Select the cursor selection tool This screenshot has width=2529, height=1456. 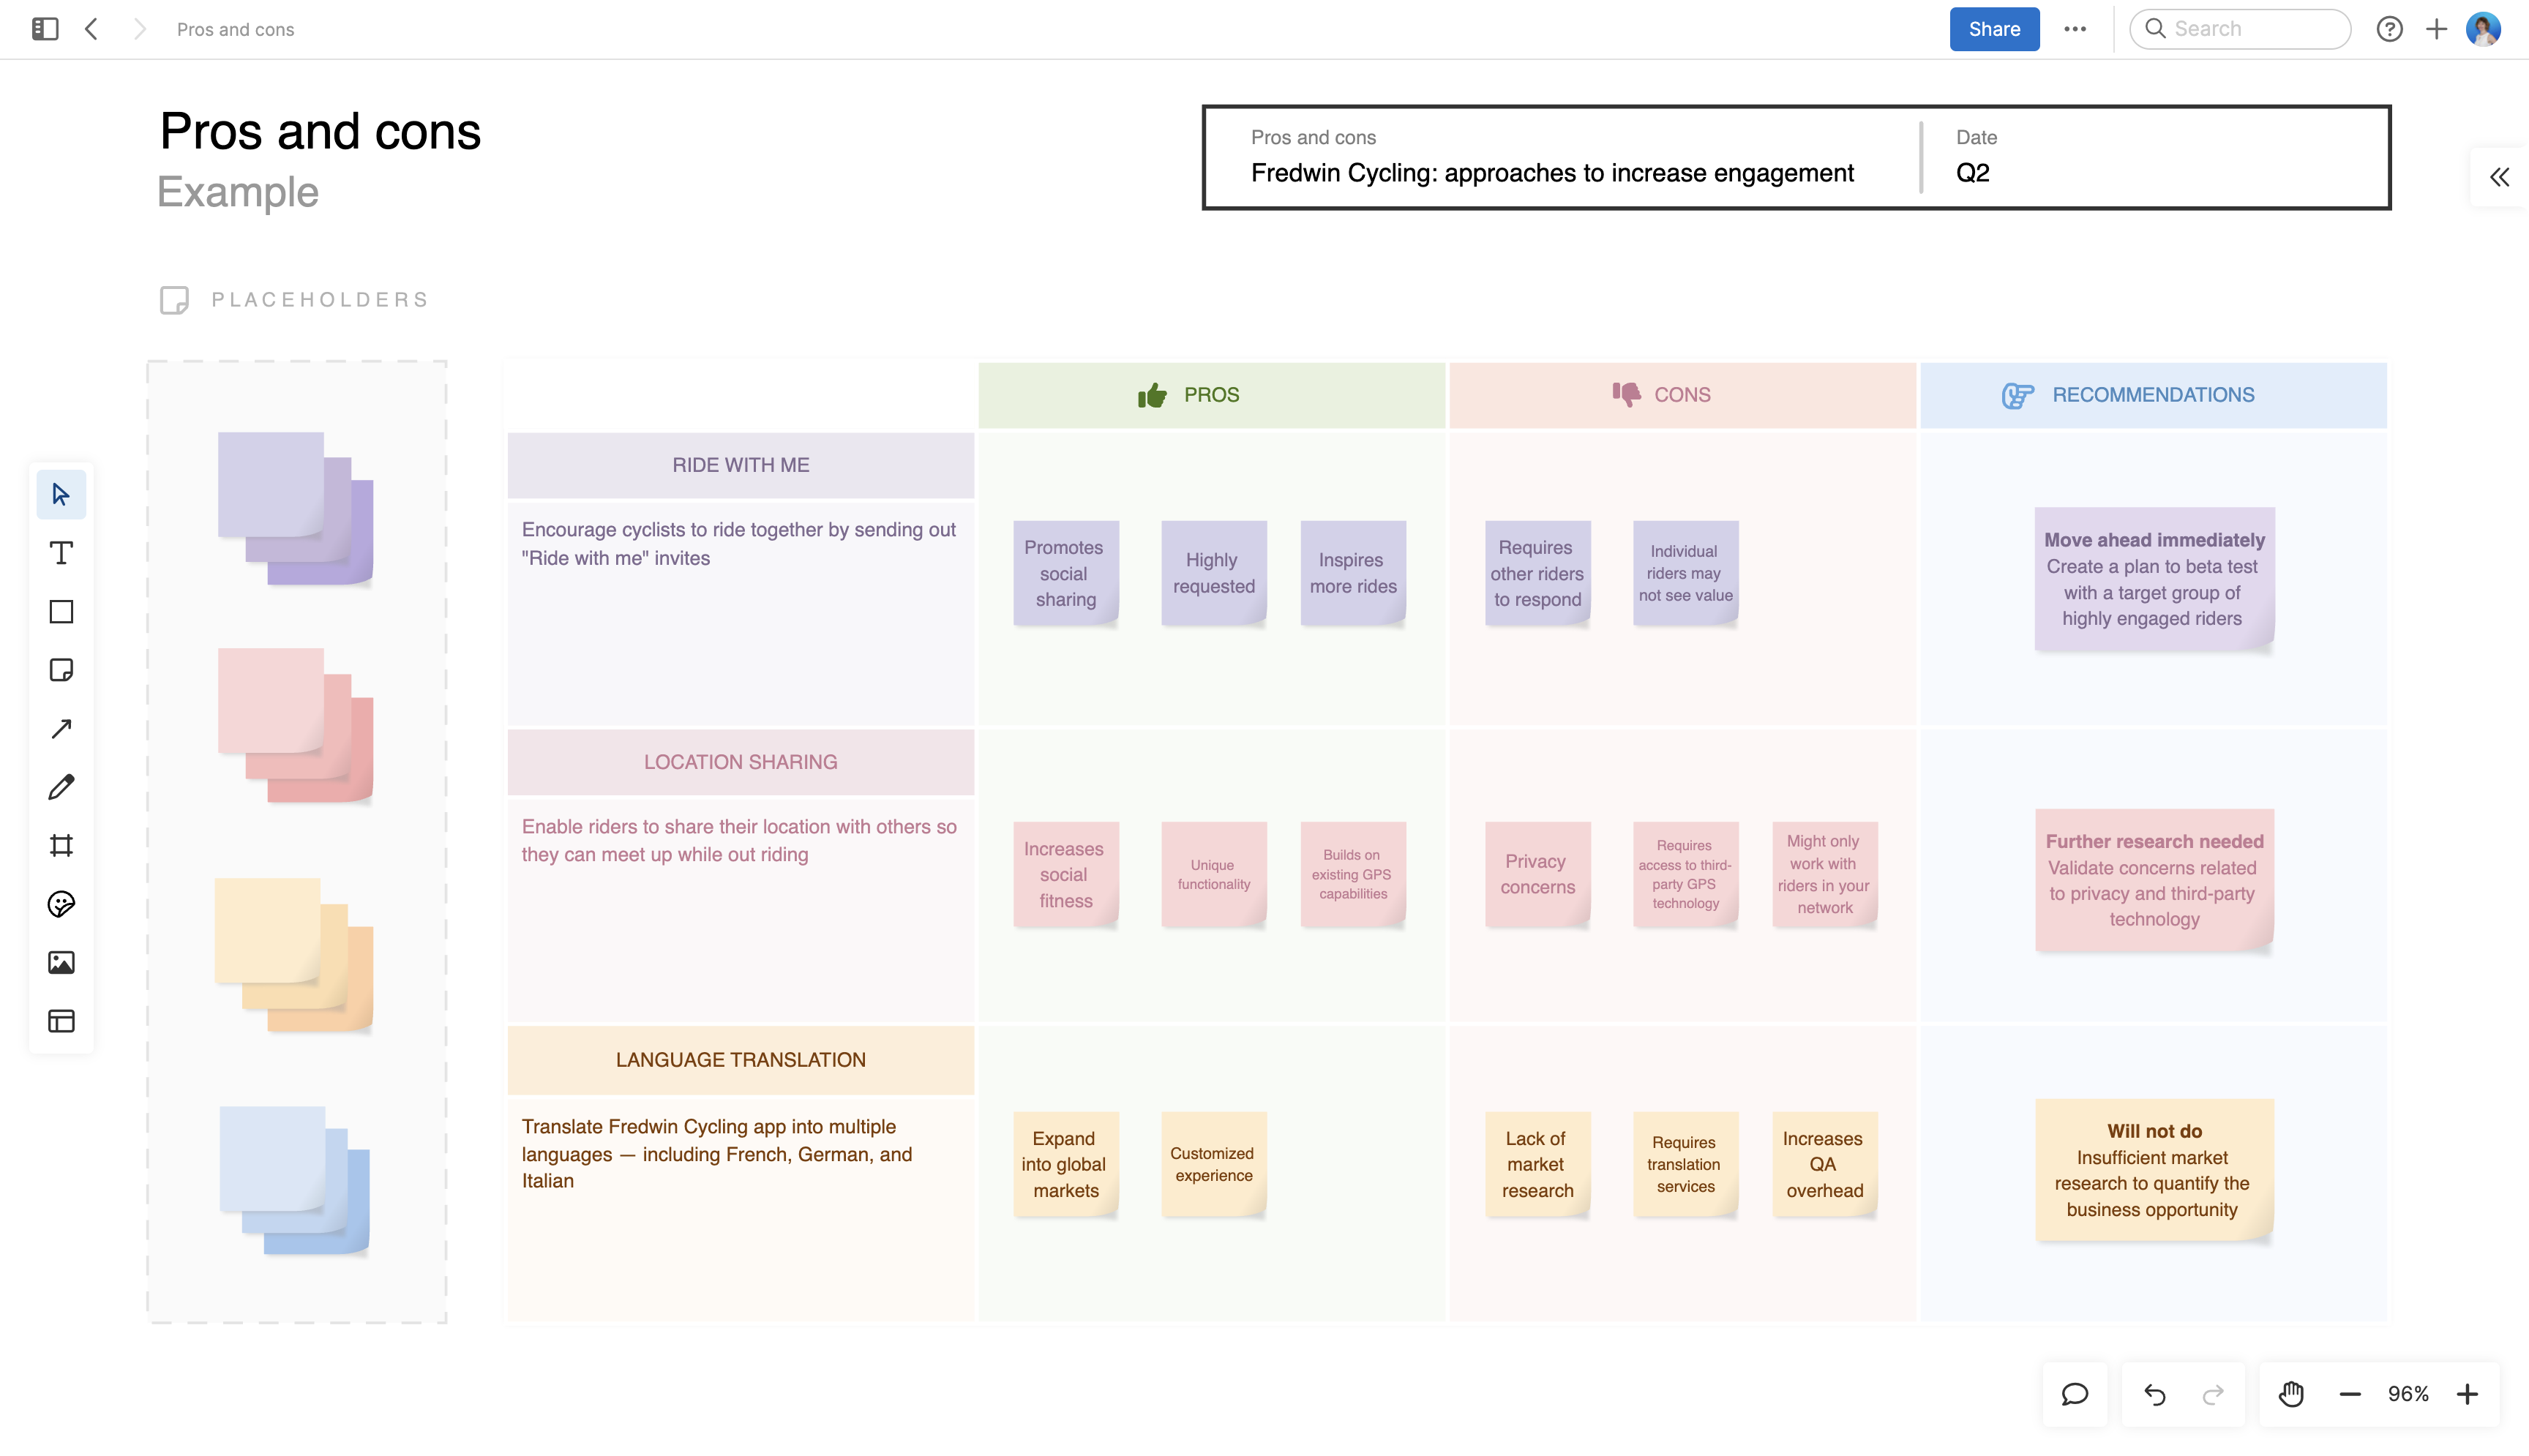click(61, 493)
